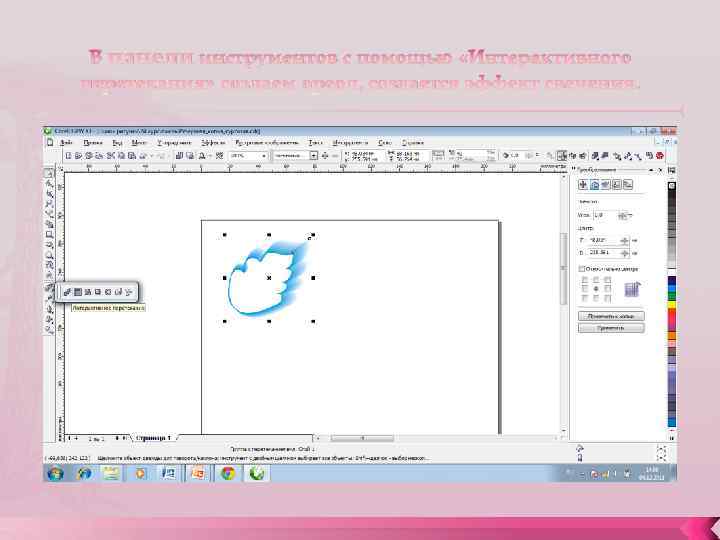This screenshot has height=540, width=720.
Task: Pick the yellow swatch in color palette
Action: coord(672,304)
